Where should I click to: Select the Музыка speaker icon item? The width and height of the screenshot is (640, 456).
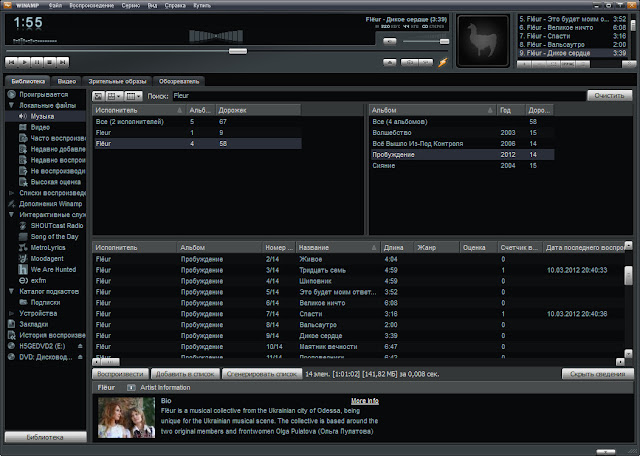click(23, 116)
